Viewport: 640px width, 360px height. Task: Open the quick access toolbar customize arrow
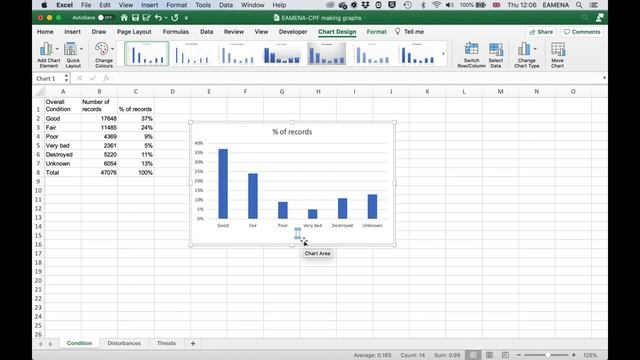coord(186,18)
